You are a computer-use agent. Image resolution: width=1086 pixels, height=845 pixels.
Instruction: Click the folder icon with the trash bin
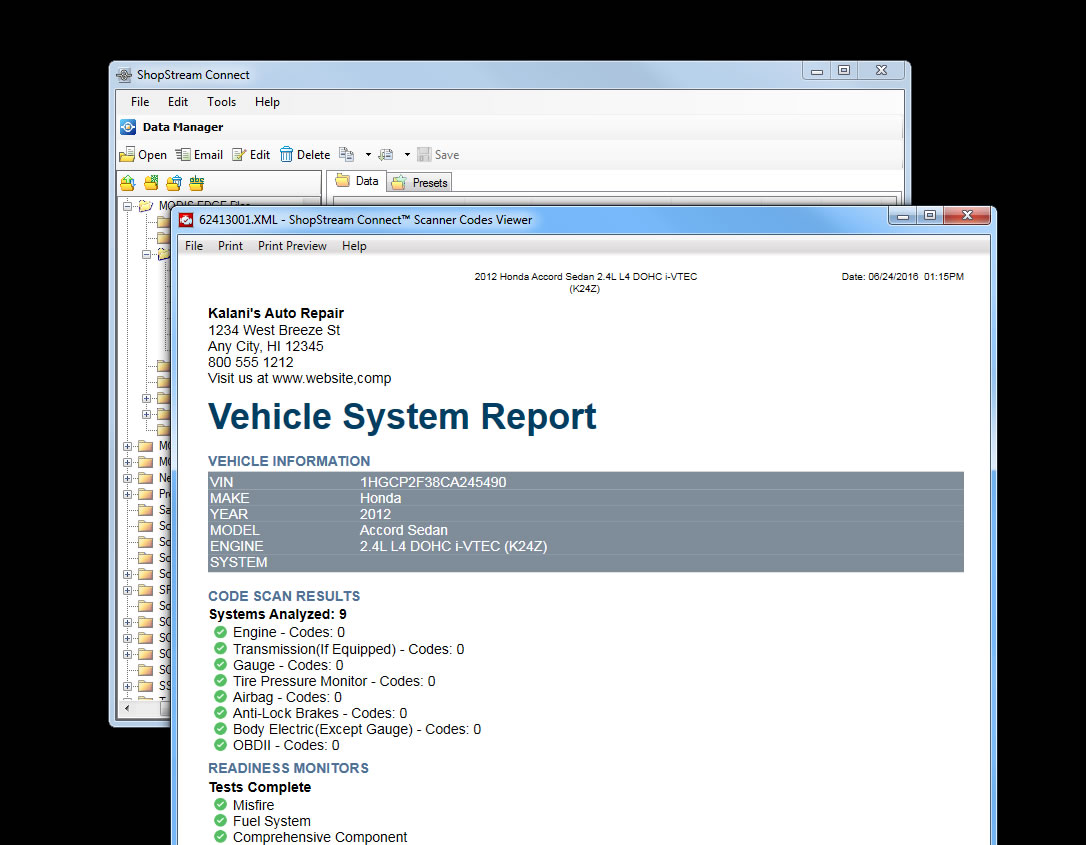pos(174,183)
